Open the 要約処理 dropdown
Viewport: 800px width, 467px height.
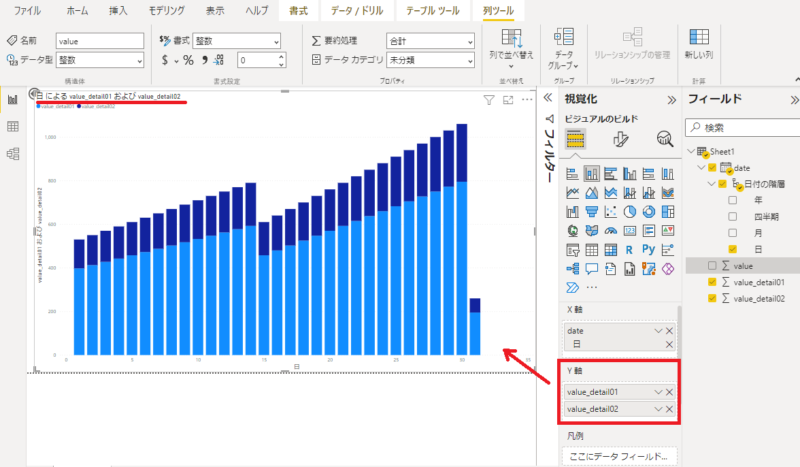(431, 41)
